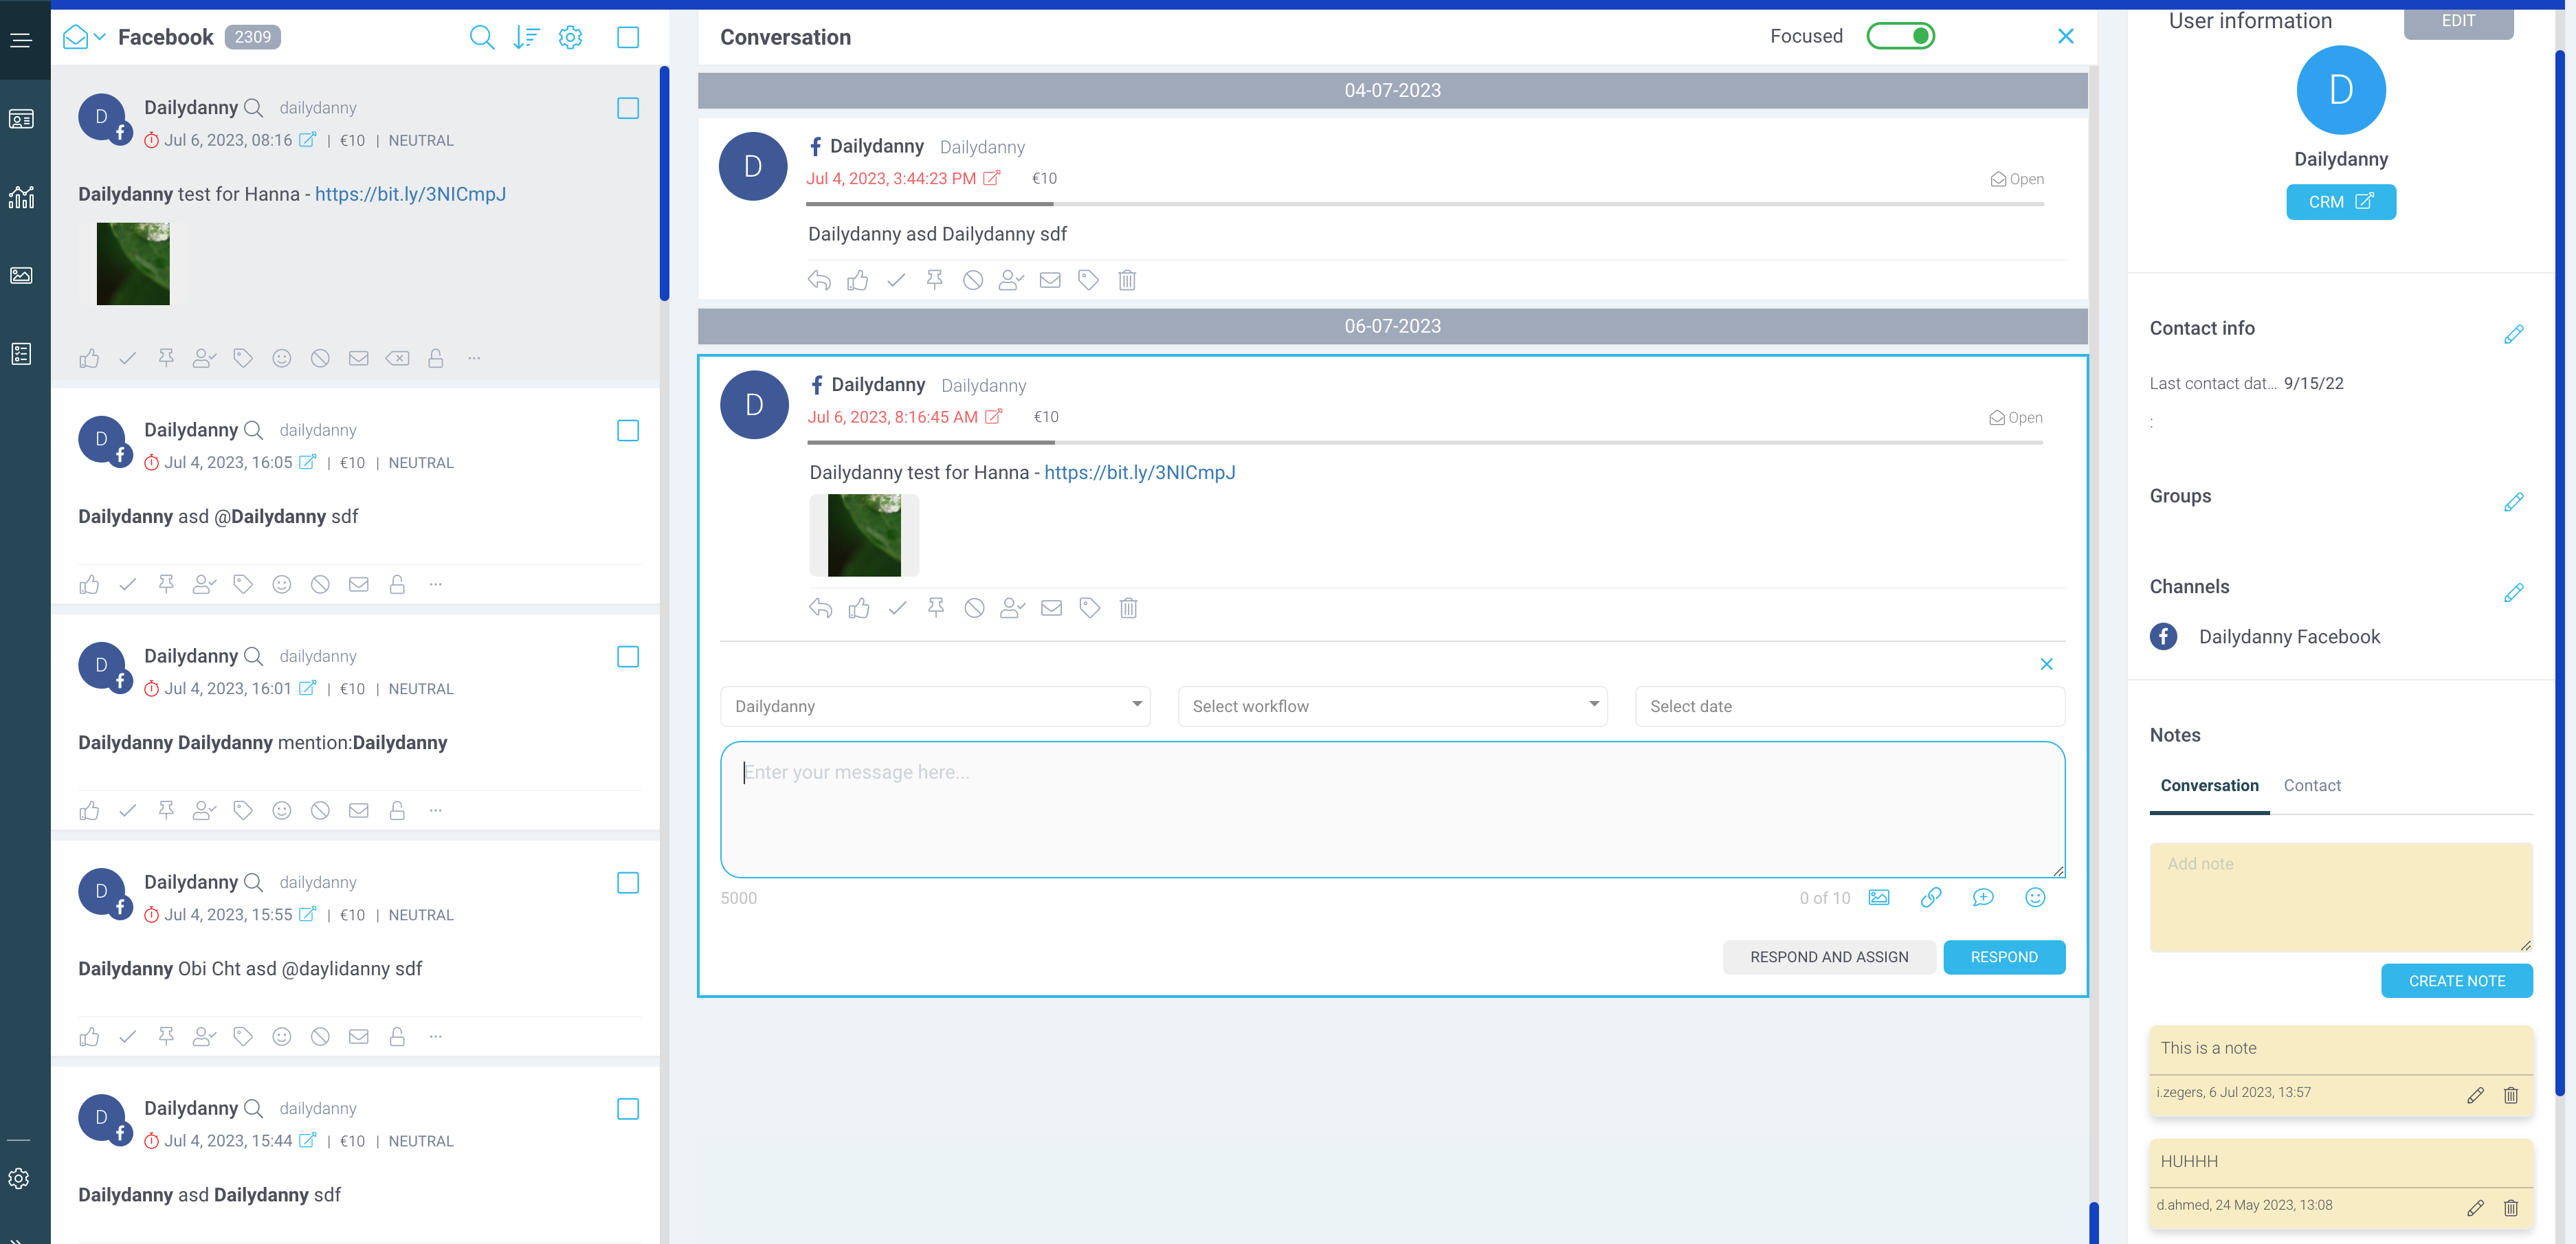Image resolution: width=2576 pixels, height=1244 pixels.
Task: Check the Jul 4, 2023, 16:05 message
Action: click(x=628, y=431)
